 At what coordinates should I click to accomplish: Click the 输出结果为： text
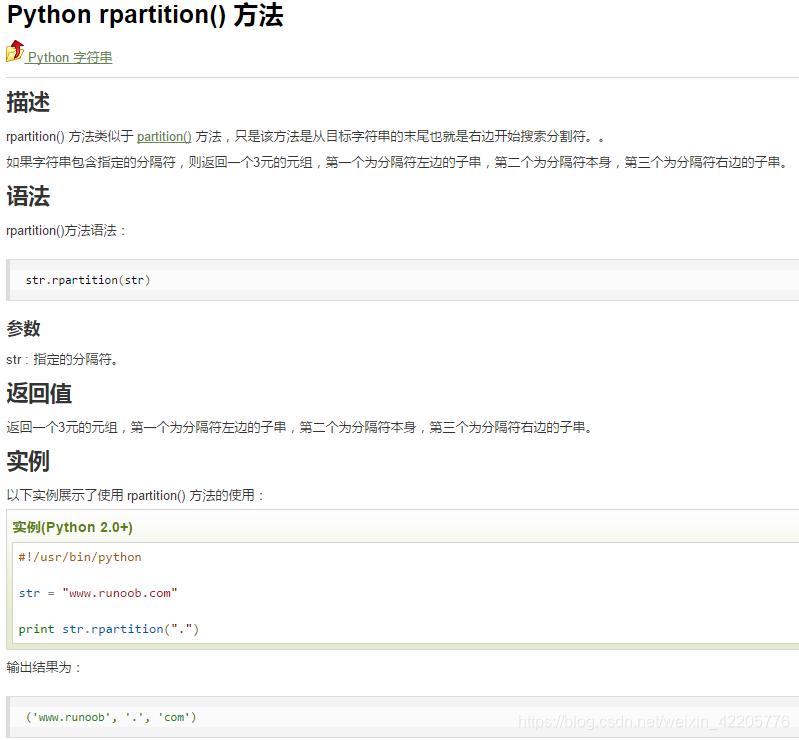pos(44,668)
